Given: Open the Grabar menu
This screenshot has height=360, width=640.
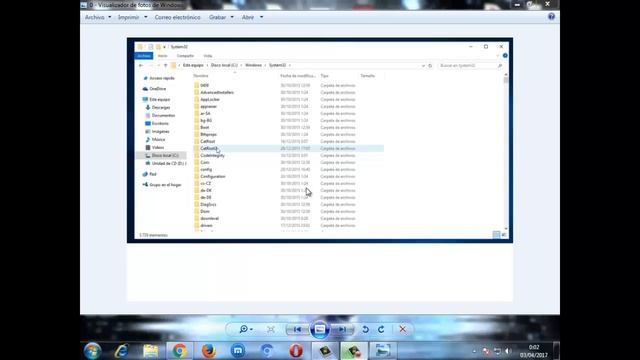Looking at the screenshot, I should pos(221,17).
